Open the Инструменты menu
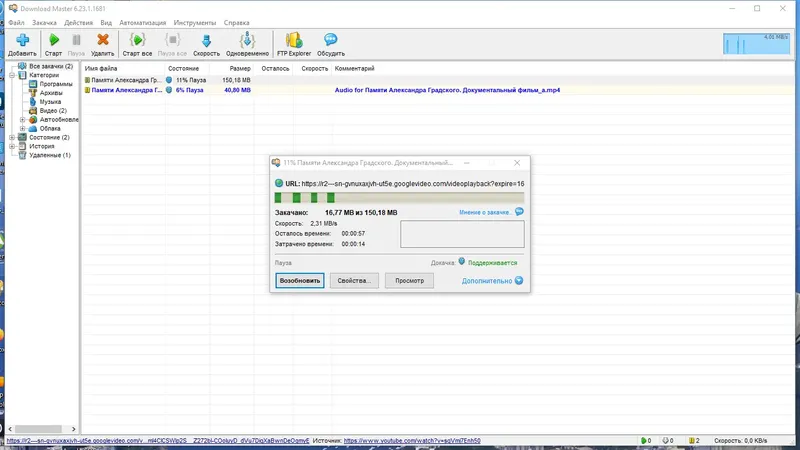Image resolution: width=800 pixels, height=450 pixels. coord(195,22)
